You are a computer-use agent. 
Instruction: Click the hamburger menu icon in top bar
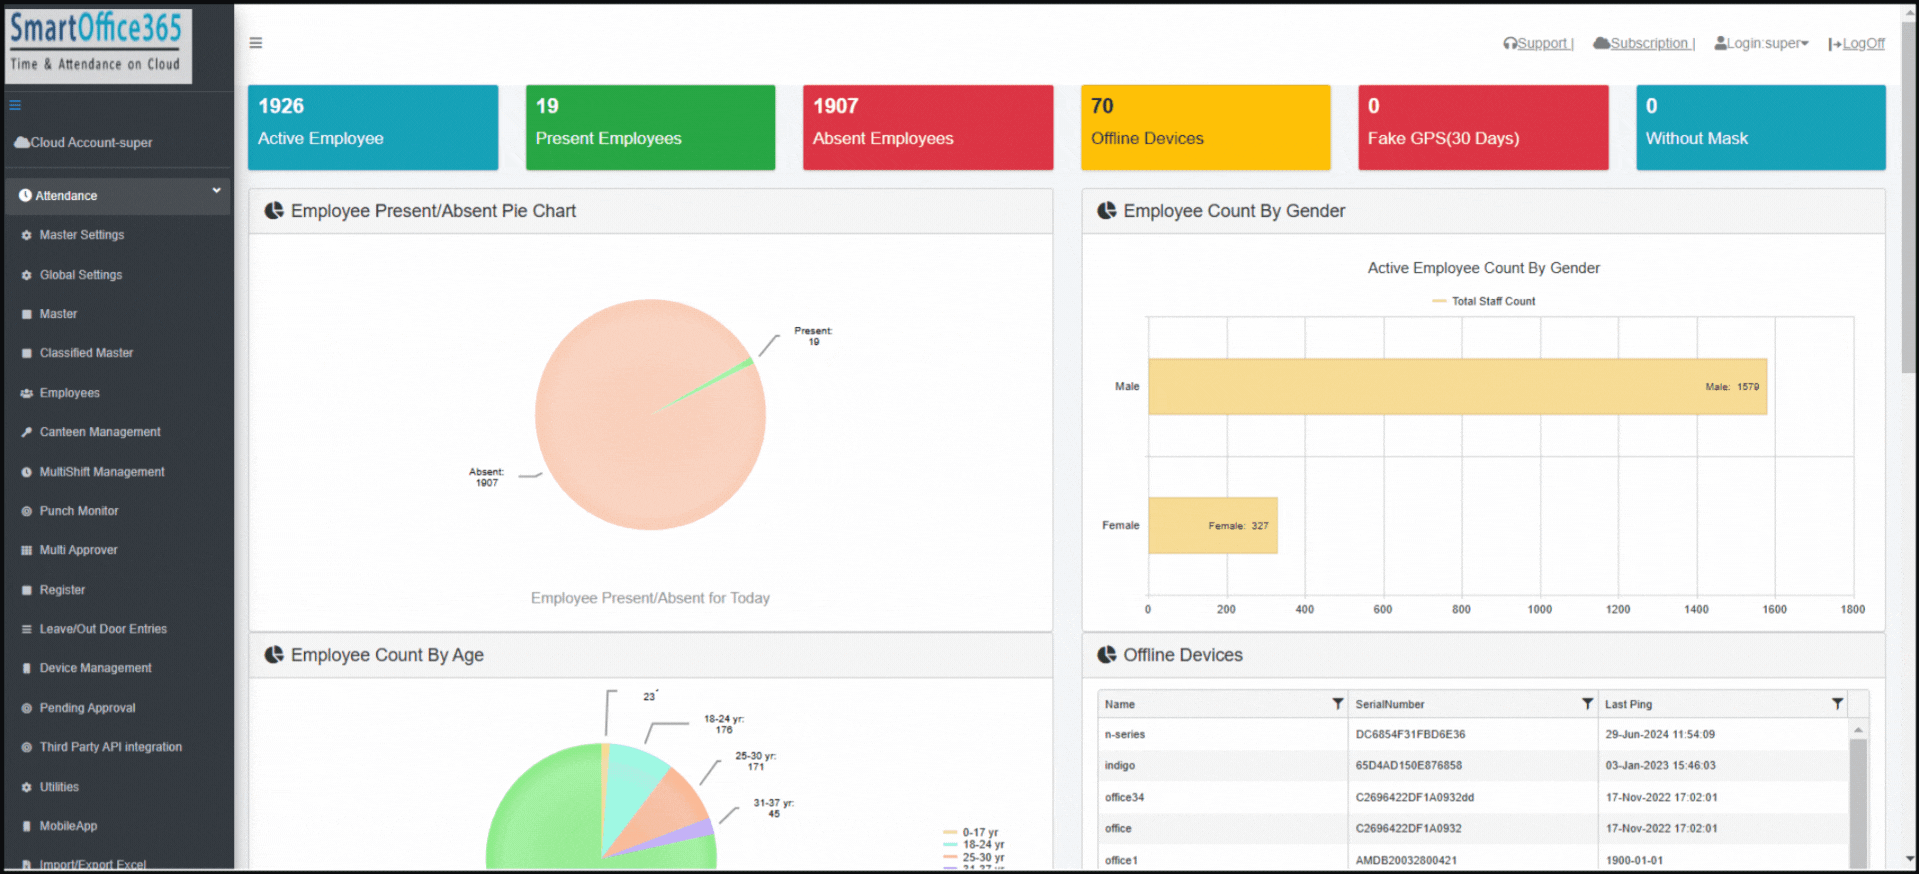click(256, 43)
